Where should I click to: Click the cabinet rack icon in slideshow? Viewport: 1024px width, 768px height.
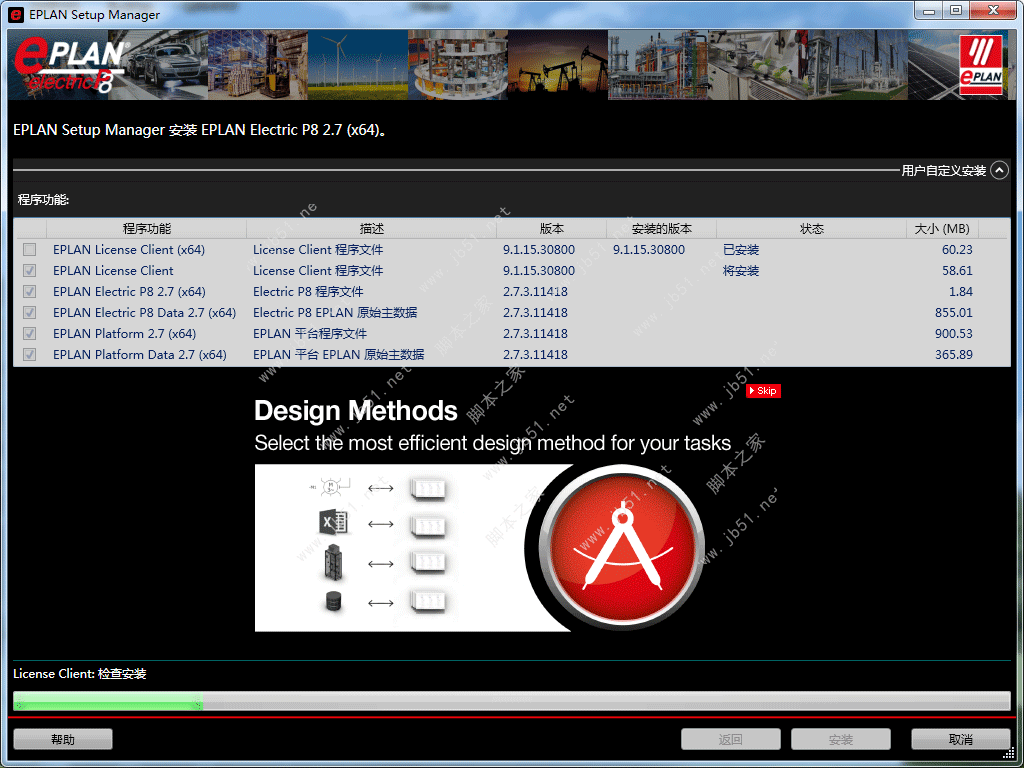coord(333,562)
